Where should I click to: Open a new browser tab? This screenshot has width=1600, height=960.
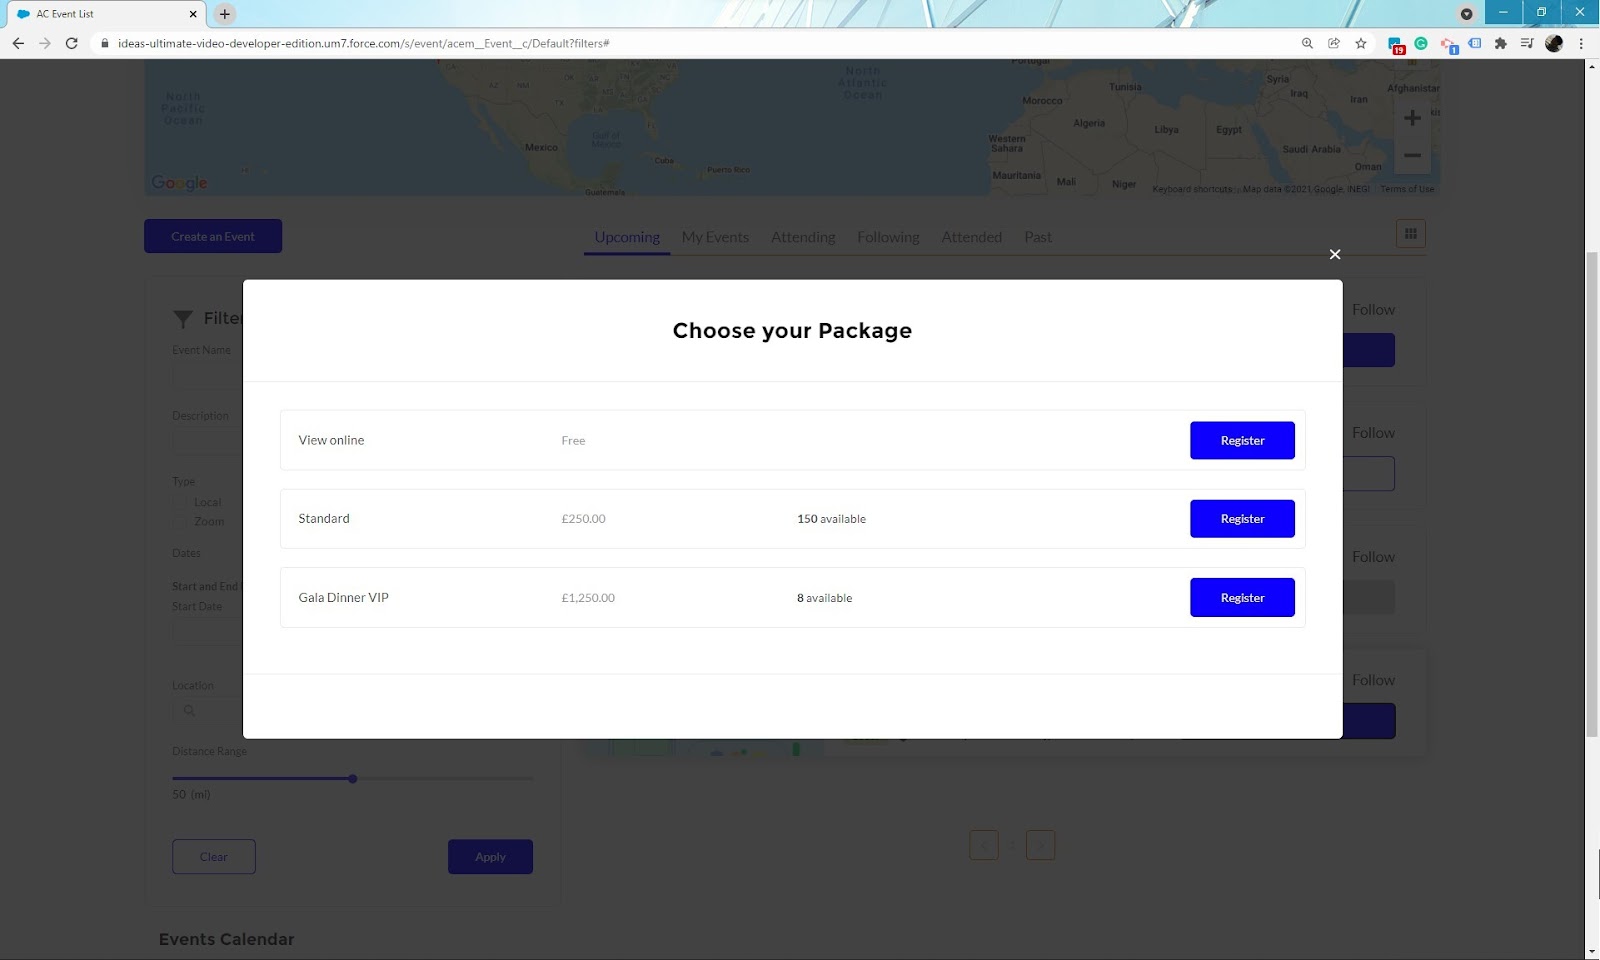[225, 14]
